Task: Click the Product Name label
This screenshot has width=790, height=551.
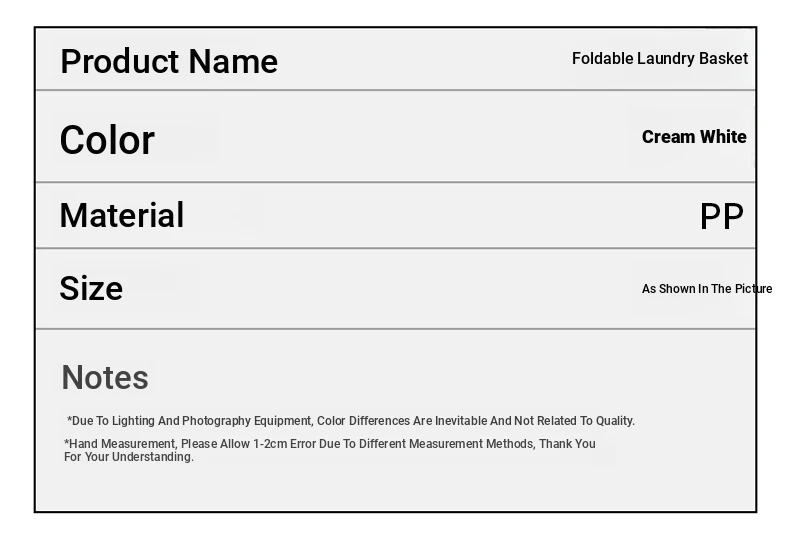Action: coord(169,61)
